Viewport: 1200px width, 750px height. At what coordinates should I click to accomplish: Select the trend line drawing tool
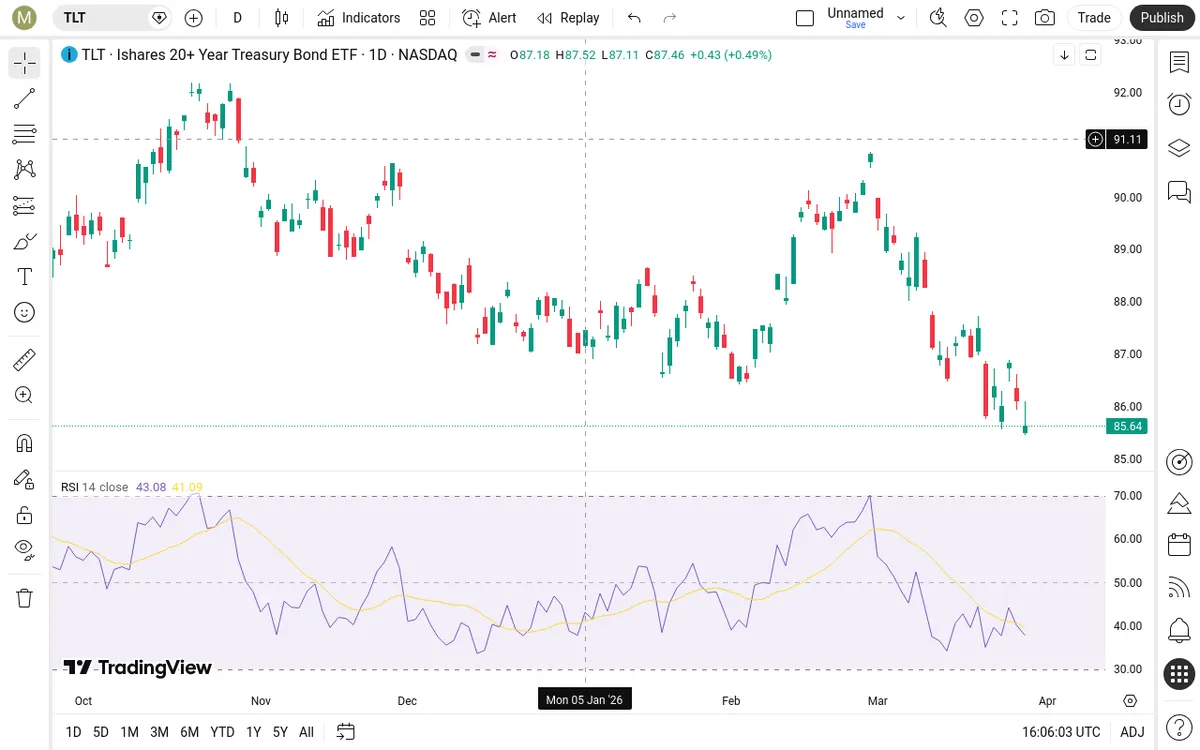[x=25, y=98]
